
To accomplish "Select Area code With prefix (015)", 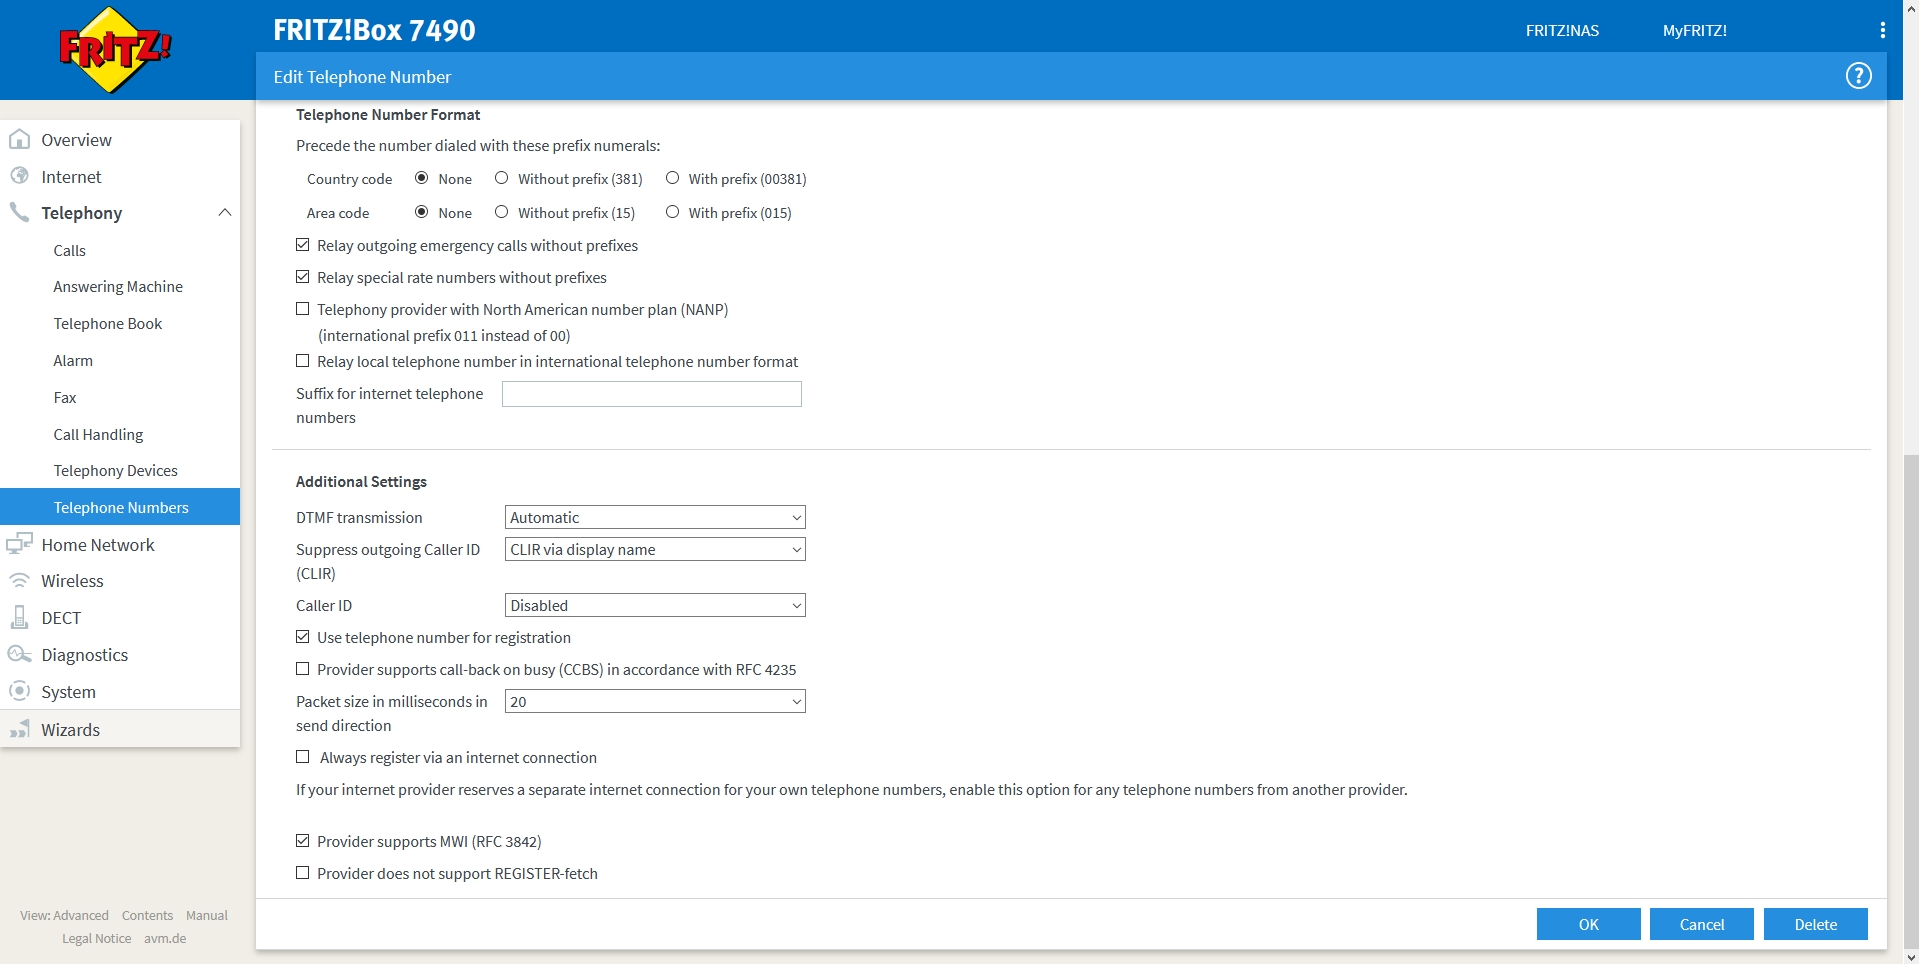I will pyautogui.click(x=673, y=212).
